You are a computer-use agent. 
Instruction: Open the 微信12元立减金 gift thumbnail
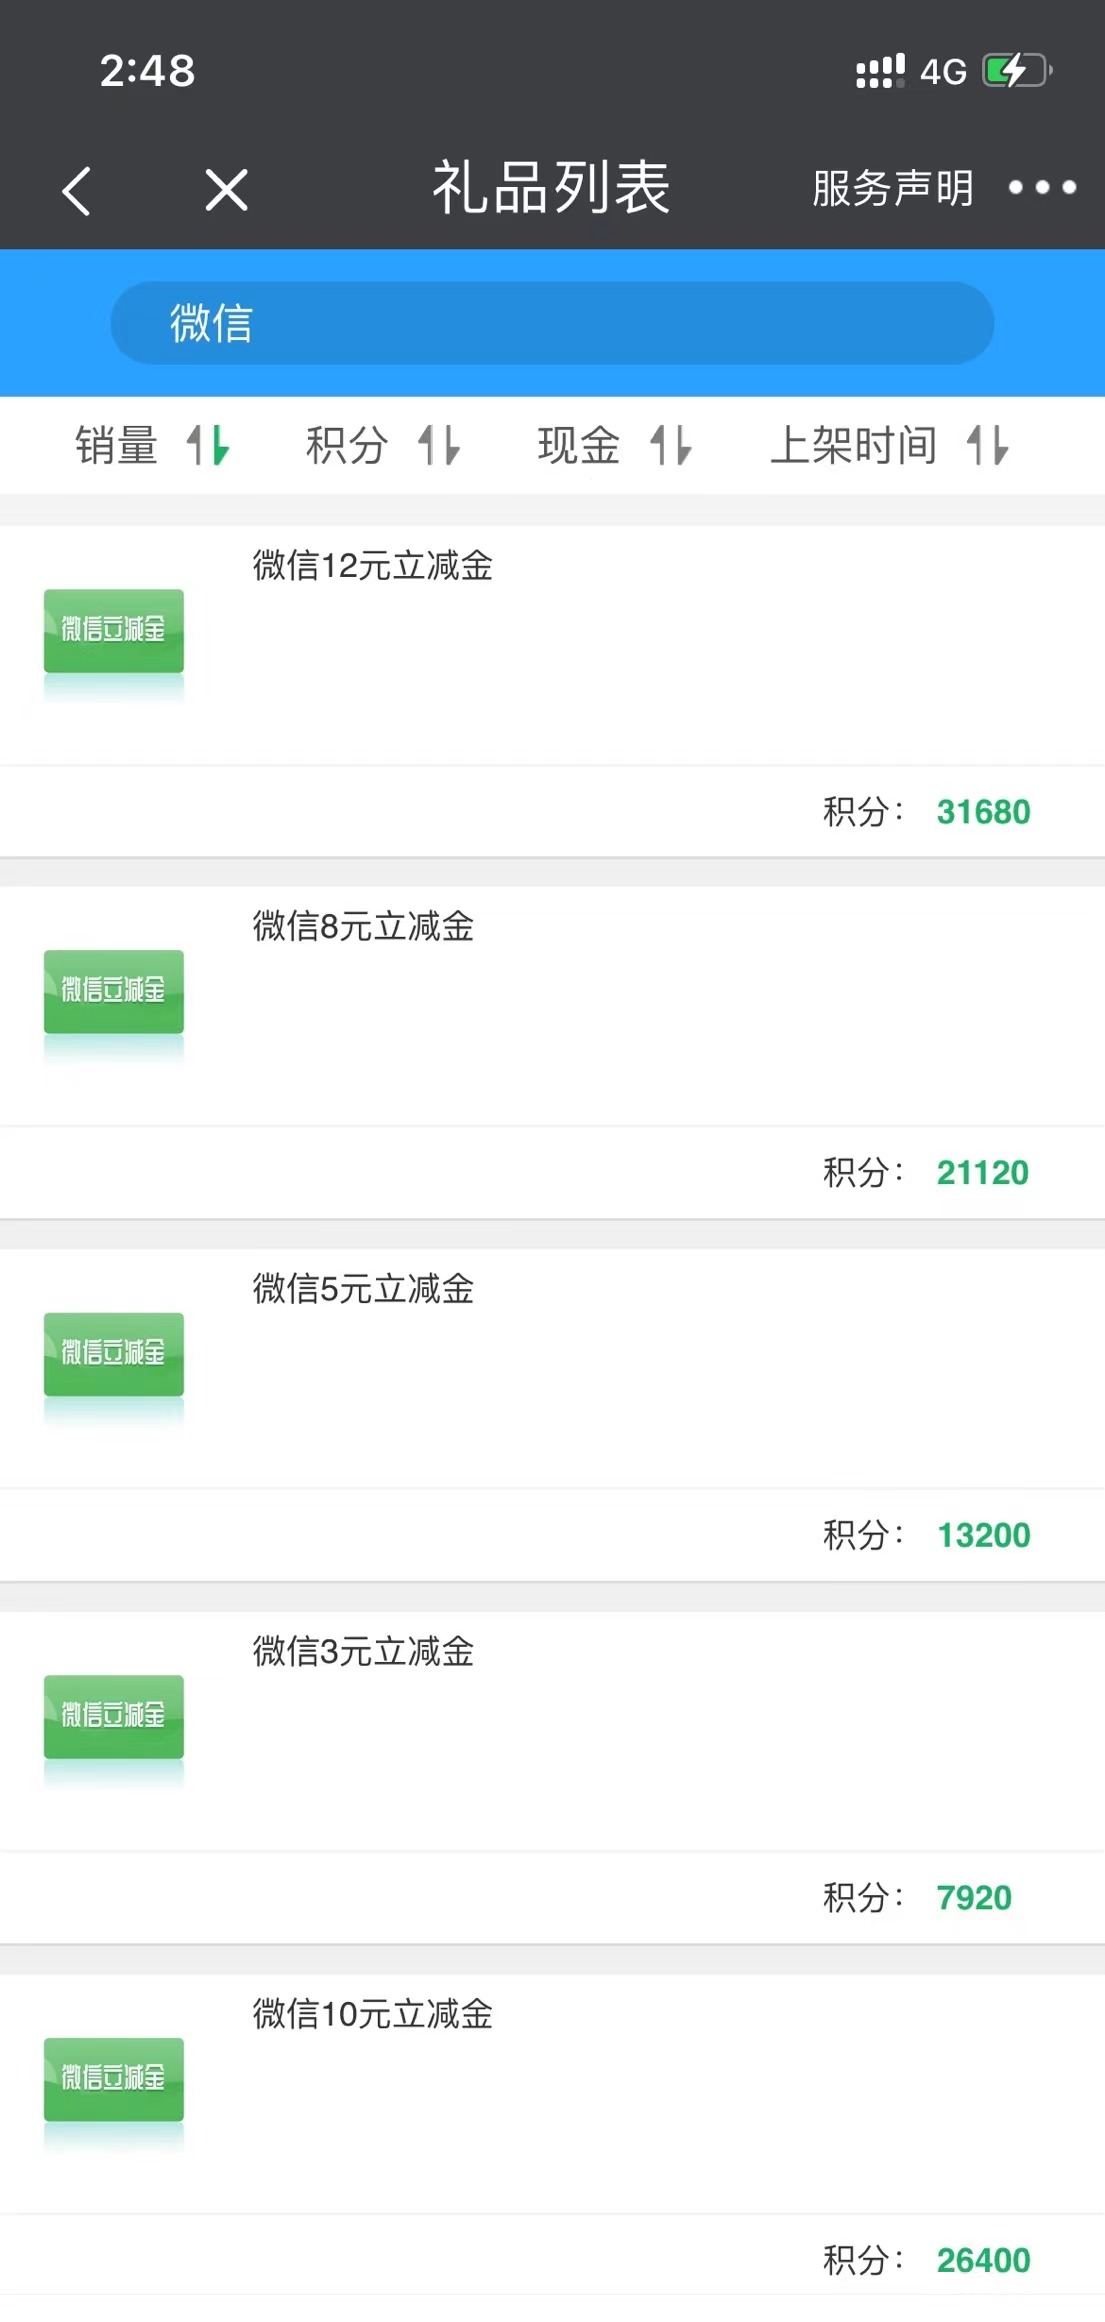(114, 631)
